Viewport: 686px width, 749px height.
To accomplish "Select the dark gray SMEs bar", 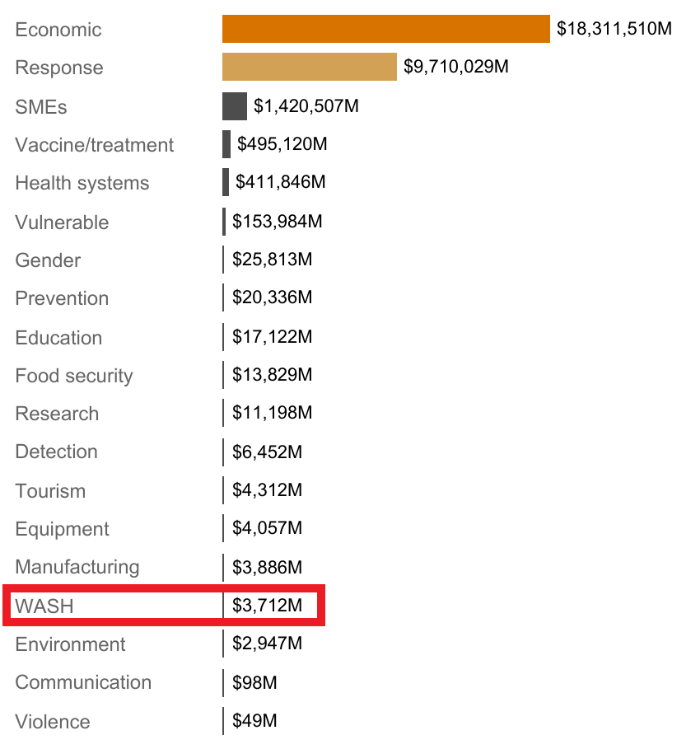I will (234, 106).
